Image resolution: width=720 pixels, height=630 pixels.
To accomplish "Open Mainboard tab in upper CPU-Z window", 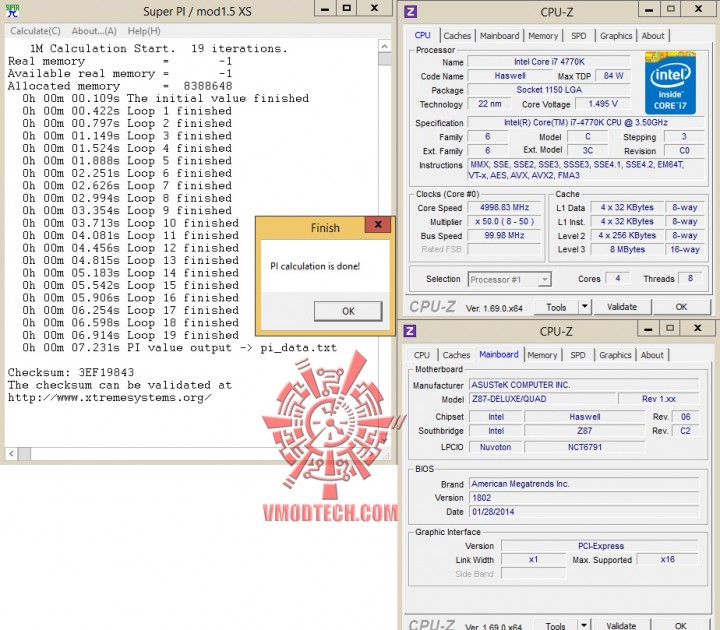I will (x=500, y=36).
